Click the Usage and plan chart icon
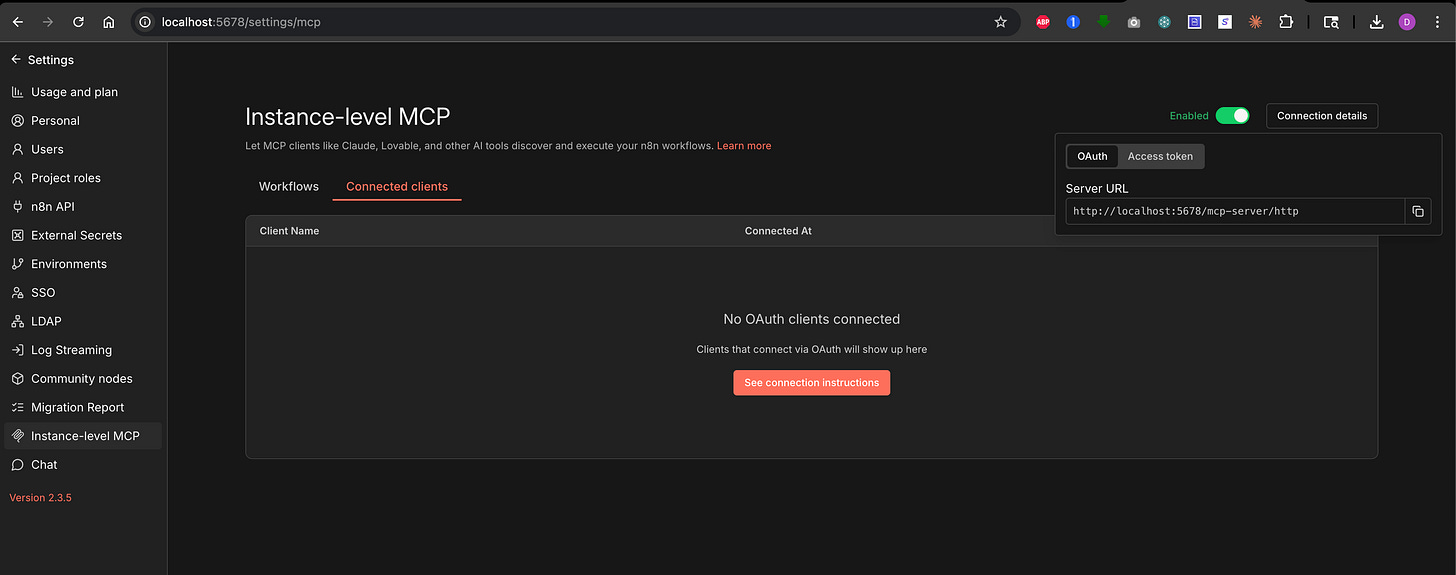This screenshot has width=1456, height=575. pyautogui.click(x=17, y=92)
